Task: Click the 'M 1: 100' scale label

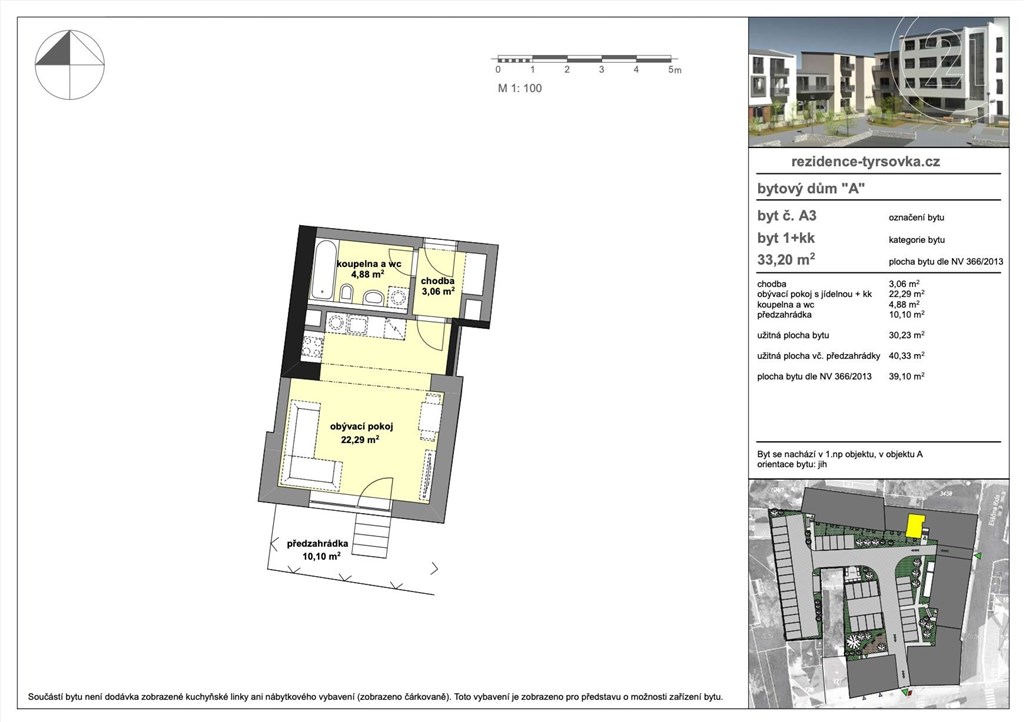Action: 520,88
